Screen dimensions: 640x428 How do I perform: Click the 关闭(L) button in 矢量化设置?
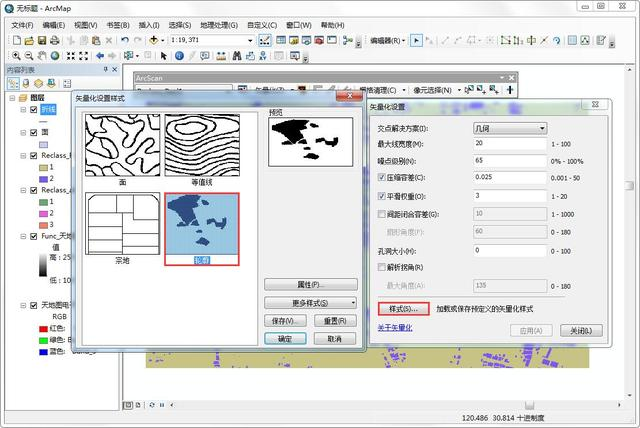(581, 330)
